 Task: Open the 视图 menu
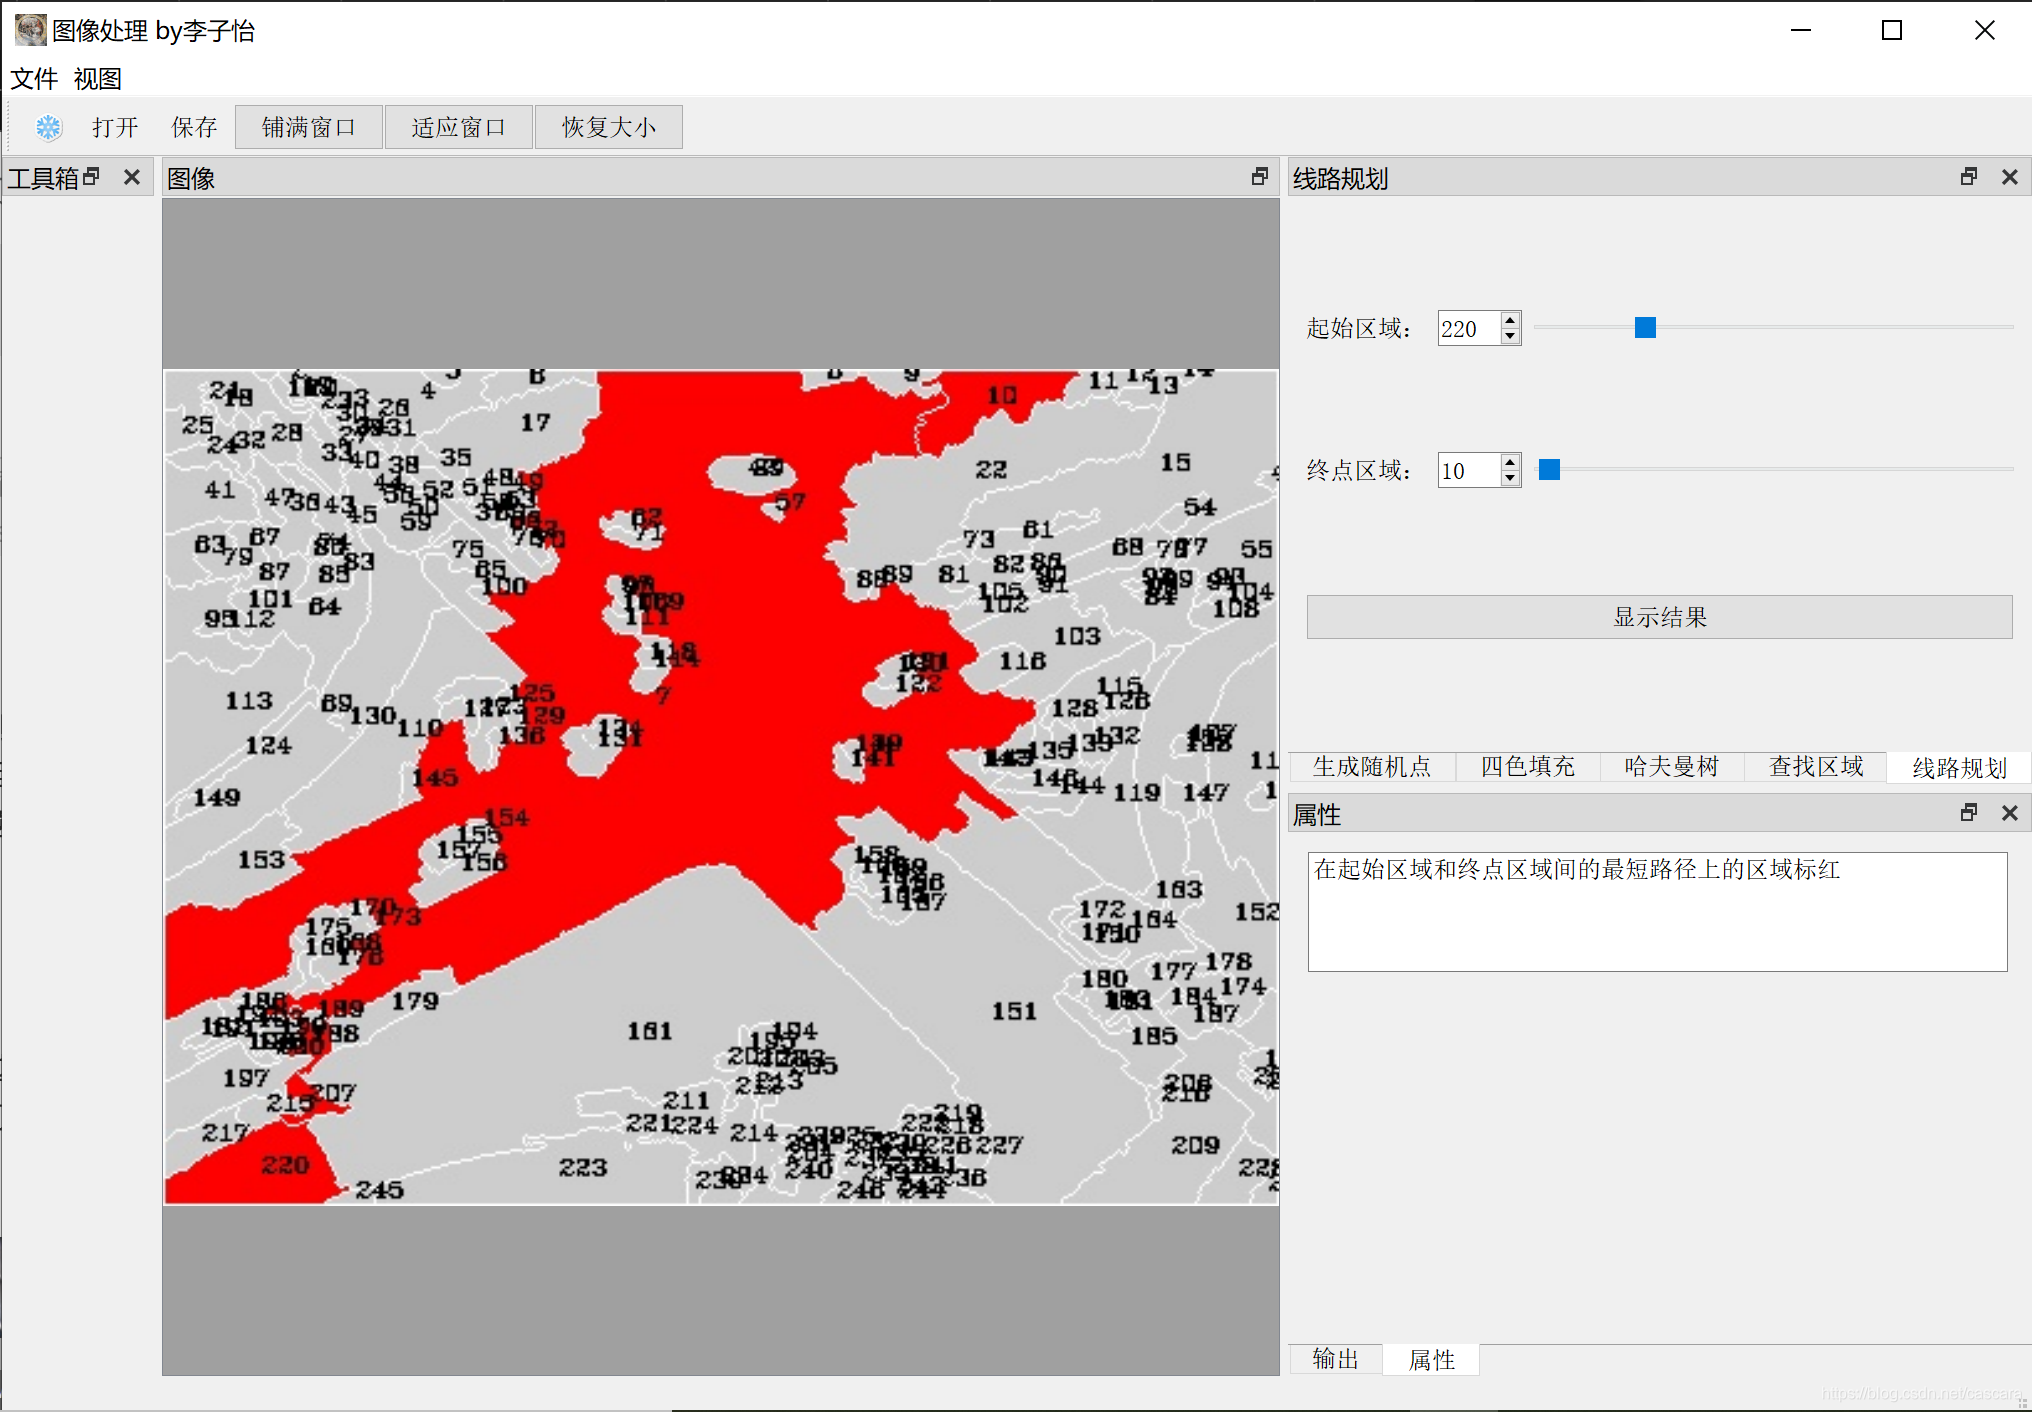click(x=98, y=78)
